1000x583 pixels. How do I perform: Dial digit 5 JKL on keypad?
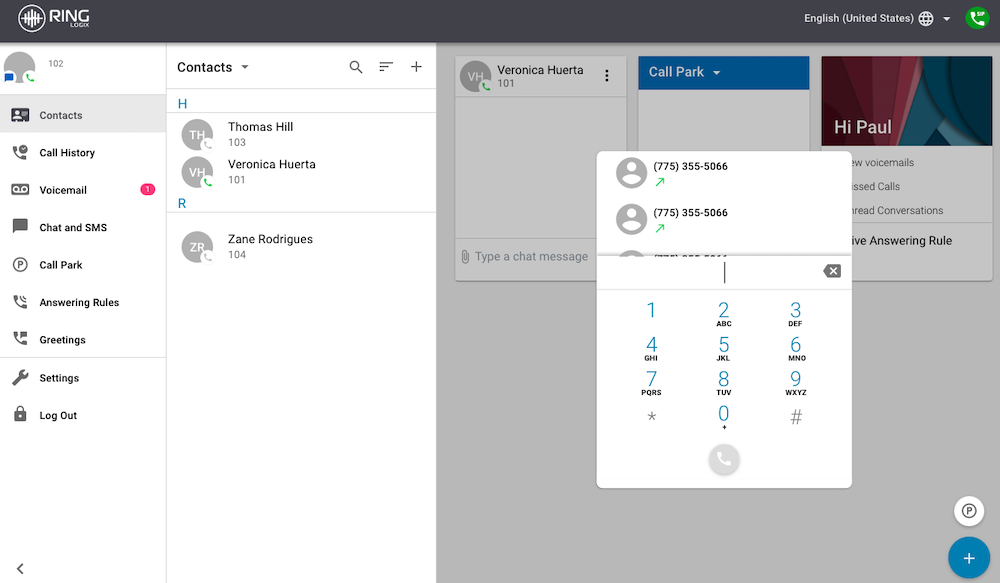point(724,348)
